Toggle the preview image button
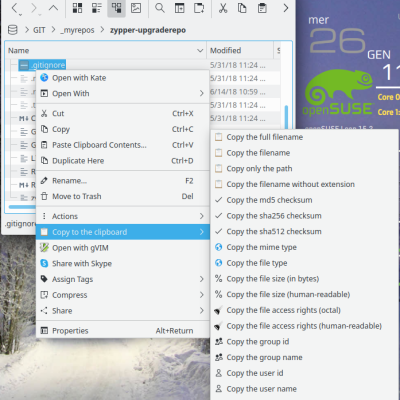Viewport: 400px width, 400px height. (136, 8)
